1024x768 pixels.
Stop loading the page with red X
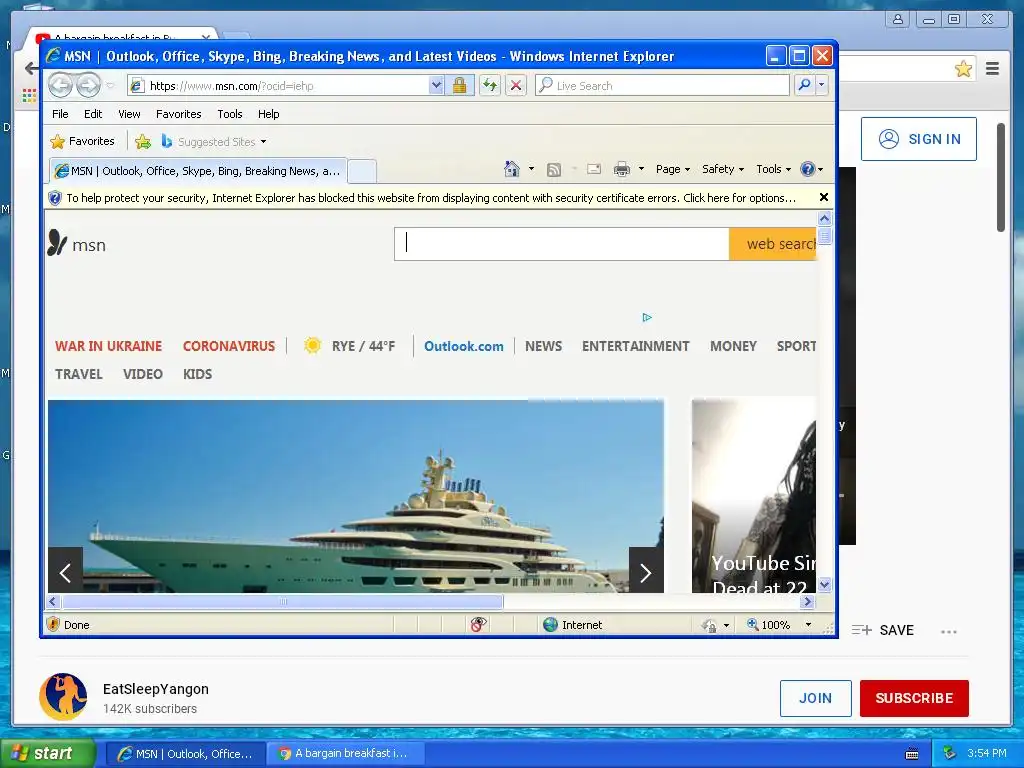(516, 85)
